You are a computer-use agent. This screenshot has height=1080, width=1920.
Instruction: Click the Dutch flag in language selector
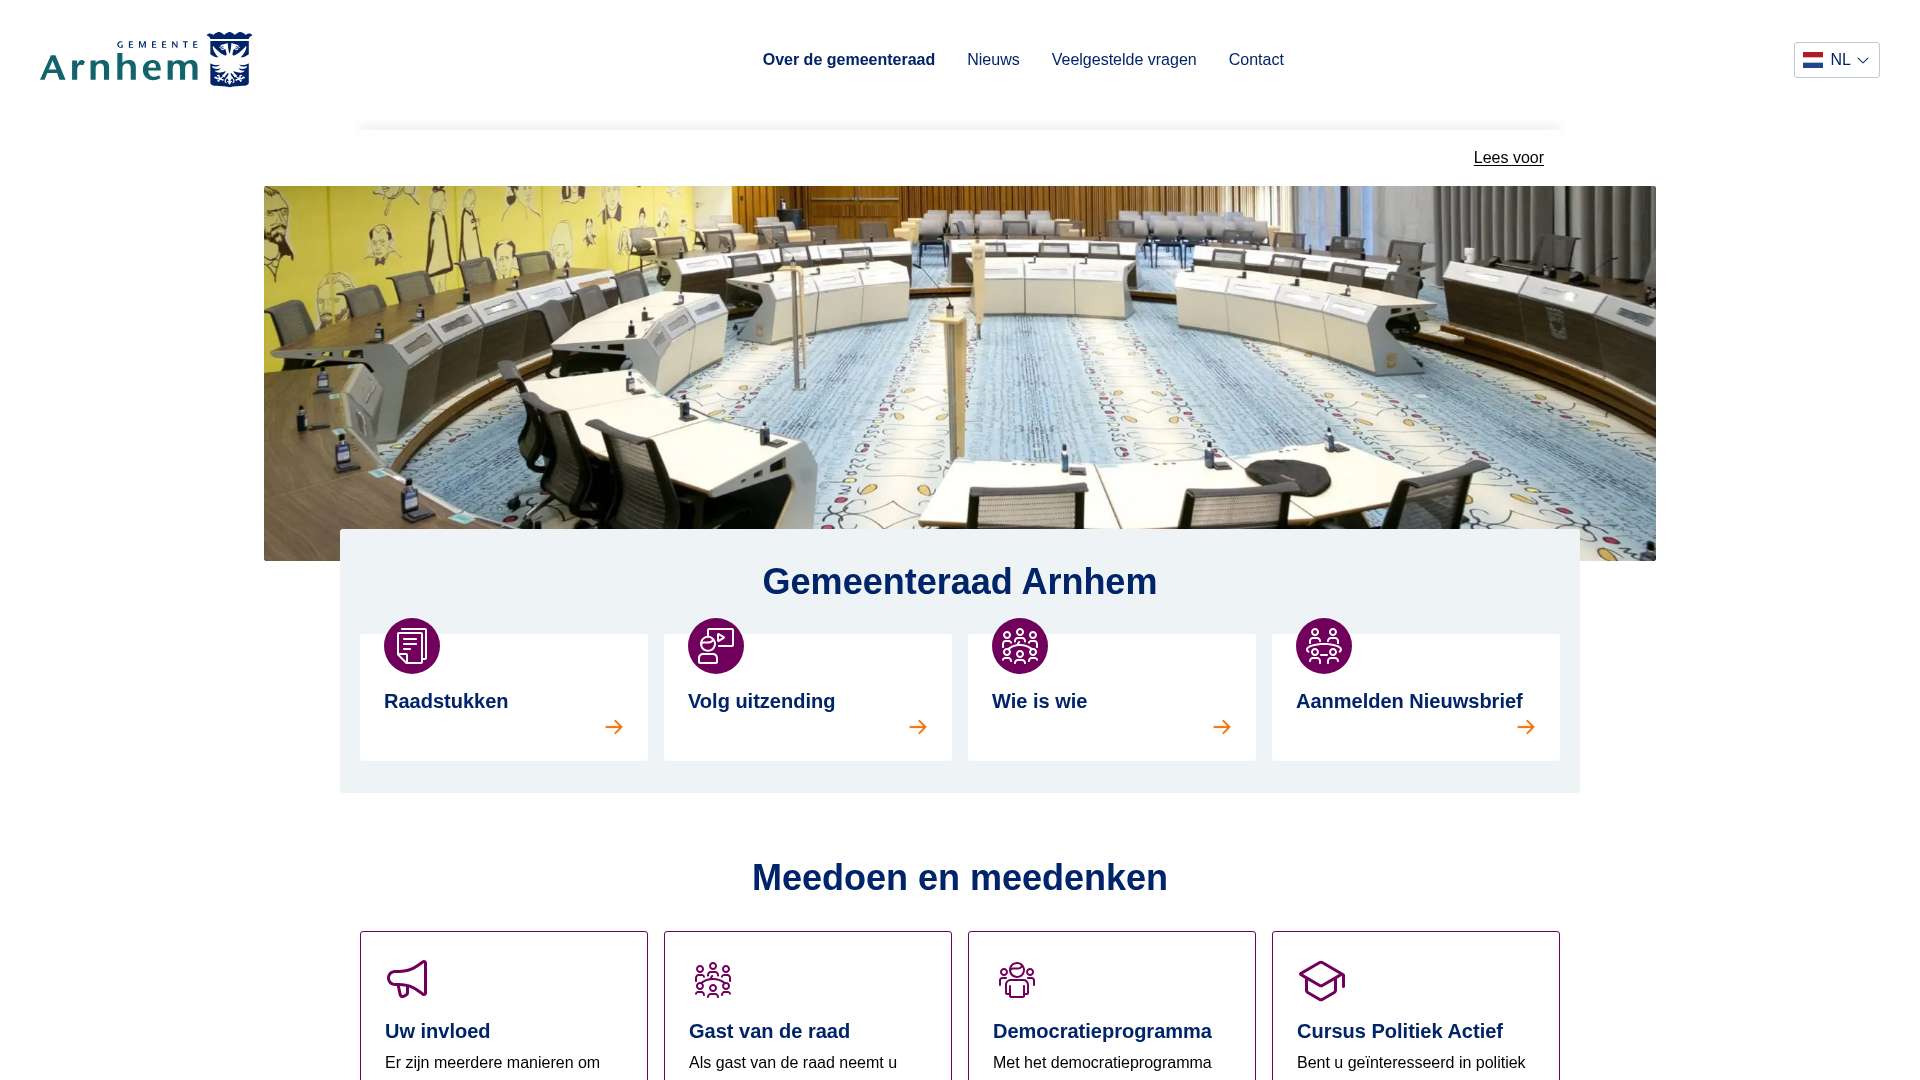tap(1813, 60)
